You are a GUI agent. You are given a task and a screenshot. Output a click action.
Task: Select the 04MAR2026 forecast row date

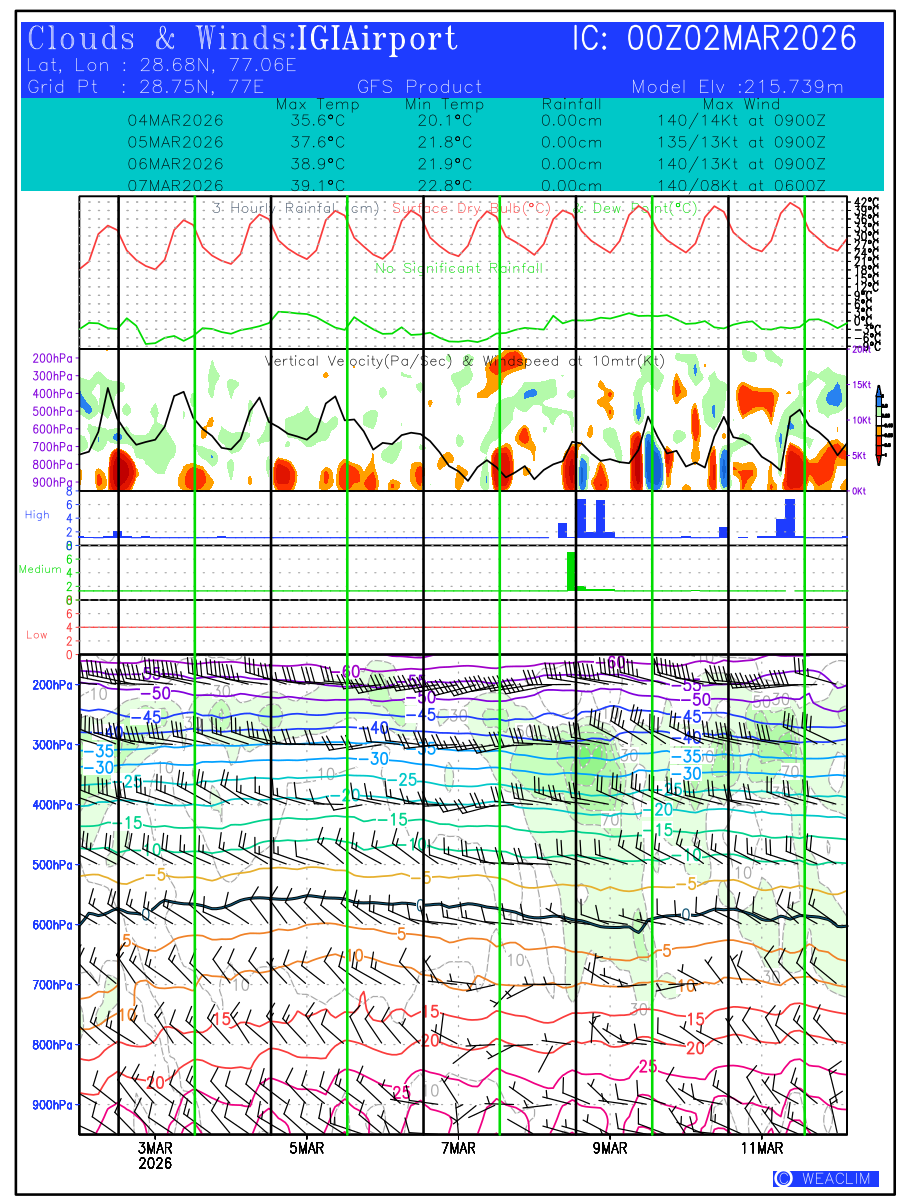tap(175, 121)
